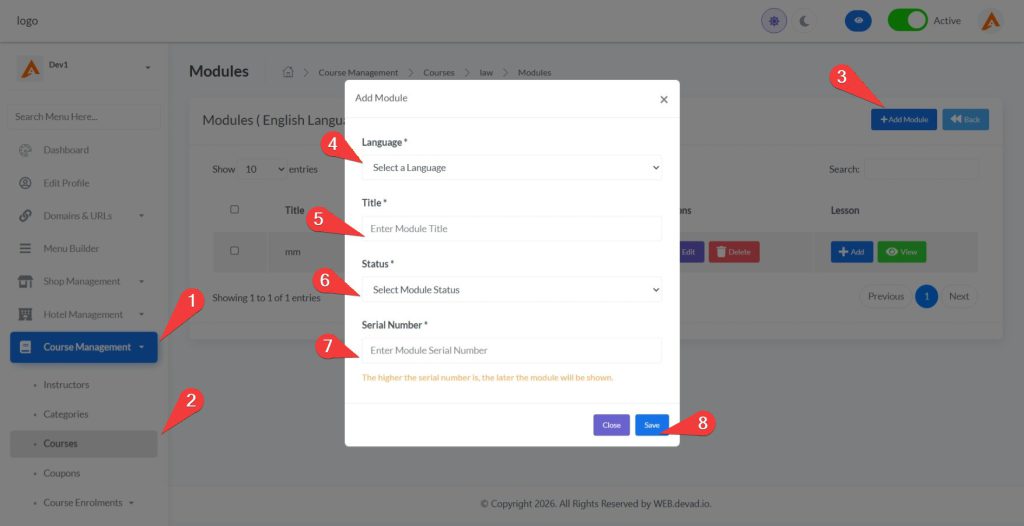Click the Dashboard palette icon in sidebar
The height and width of the screenshot is (526, 1024).
pos(26,150)
